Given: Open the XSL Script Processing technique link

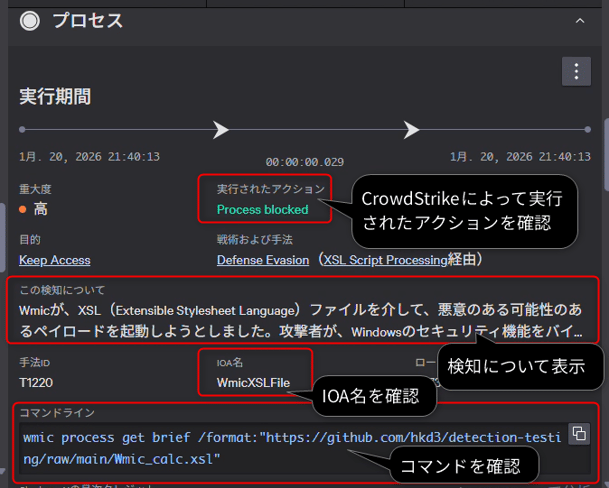Looking at the screenshot, I should tap(386, 260).
